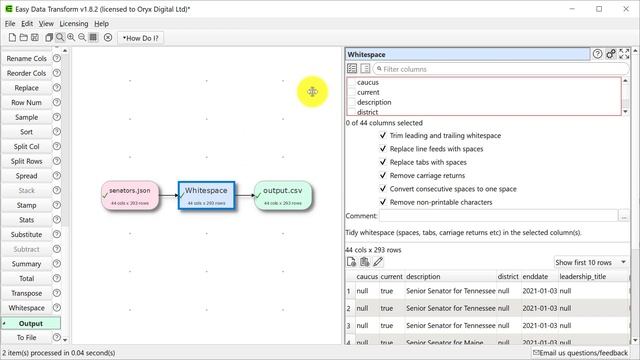Click the circled X stop icon in toolbar
This screenshot has width=640, height=360.
[x=108, y=38]
